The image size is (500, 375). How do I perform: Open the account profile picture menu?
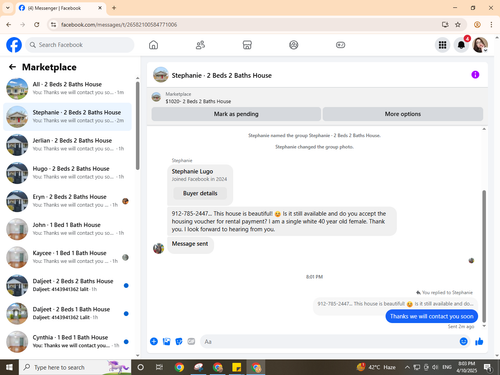[480, 45]
